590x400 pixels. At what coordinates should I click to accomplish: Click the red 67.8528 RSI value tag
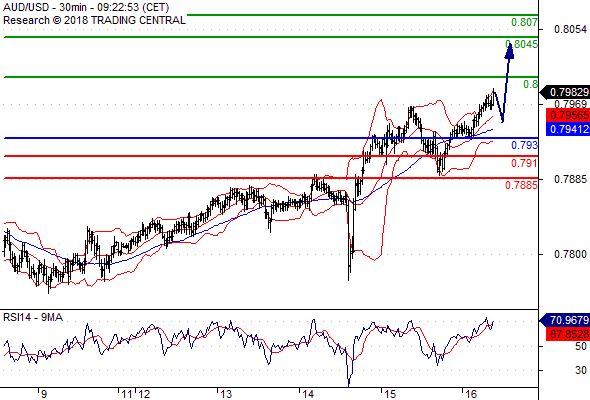tap(568, 334)
